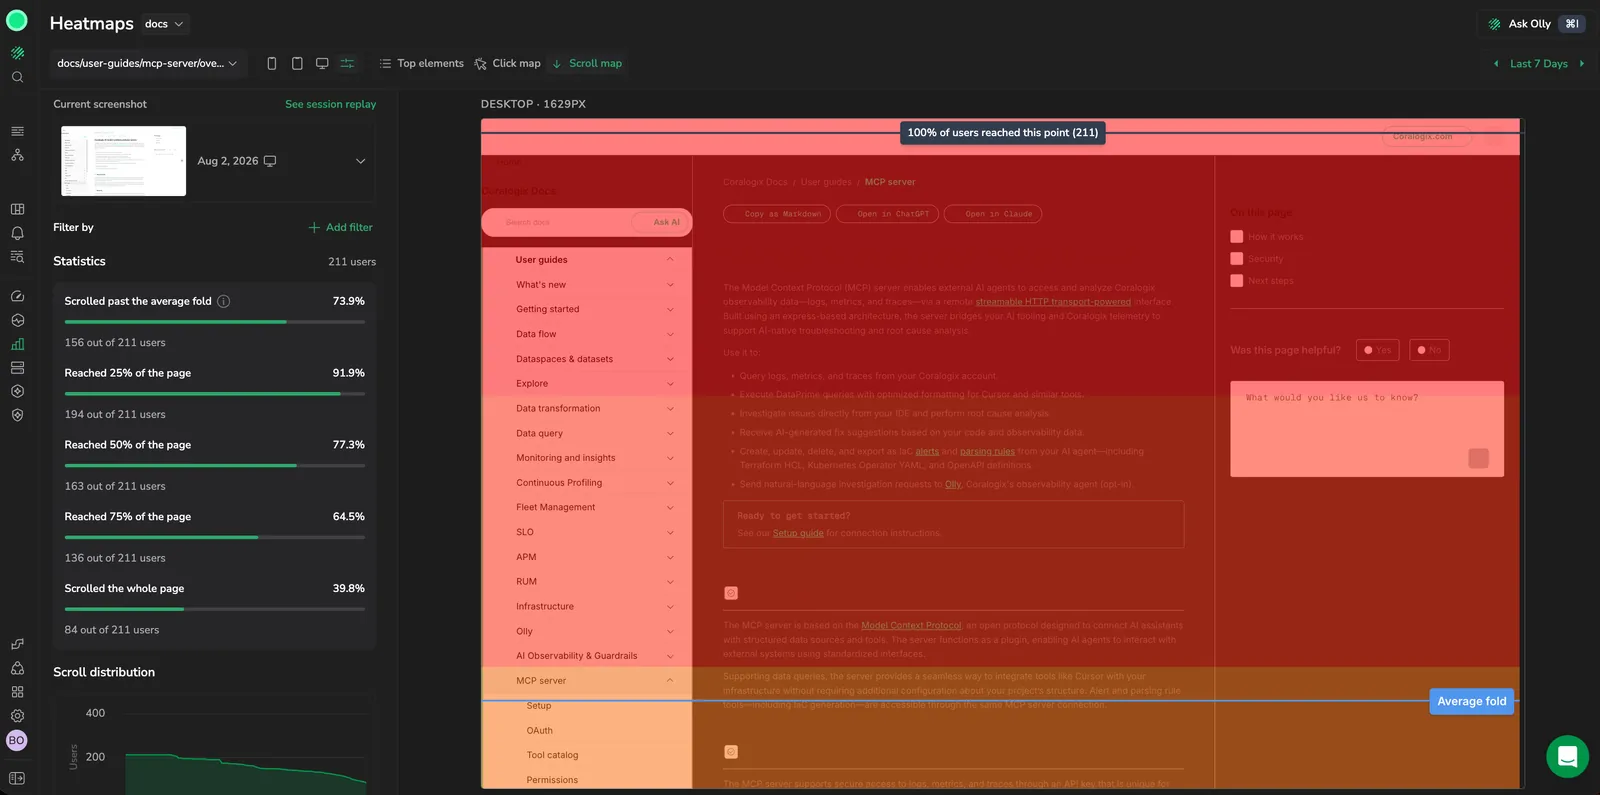This screenshot has width=1600, height=795.
Task: Click the Reached 75% of page progress bar
Action: (x=215, y=538)
